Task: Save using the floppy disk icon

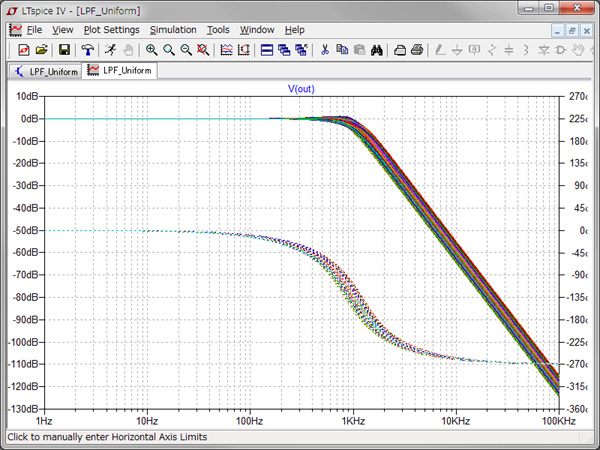Action: [x=64, y=49]
